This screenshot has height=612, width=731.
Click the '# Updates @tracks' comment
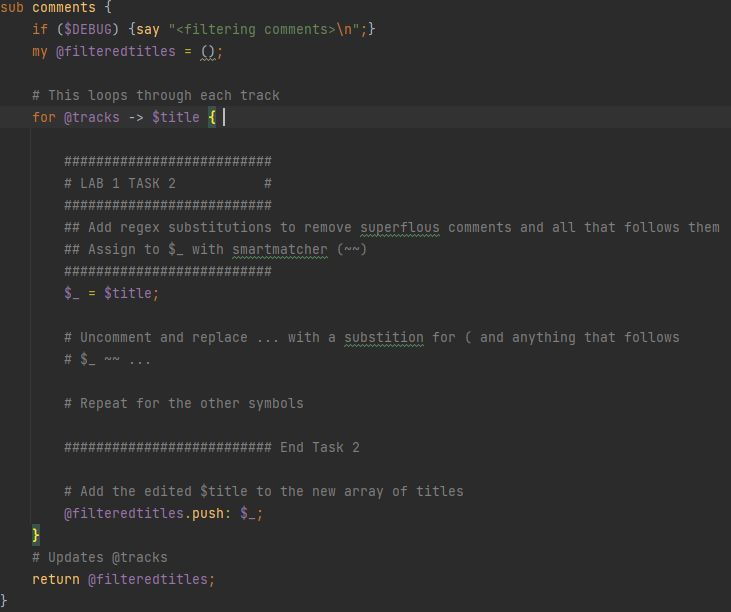(100, 557)
